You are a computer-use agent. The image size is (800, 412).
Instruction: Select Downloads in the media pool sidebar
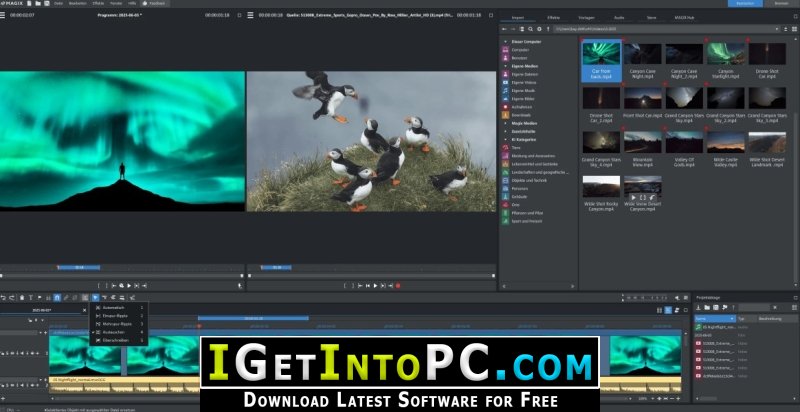point(520,115)
